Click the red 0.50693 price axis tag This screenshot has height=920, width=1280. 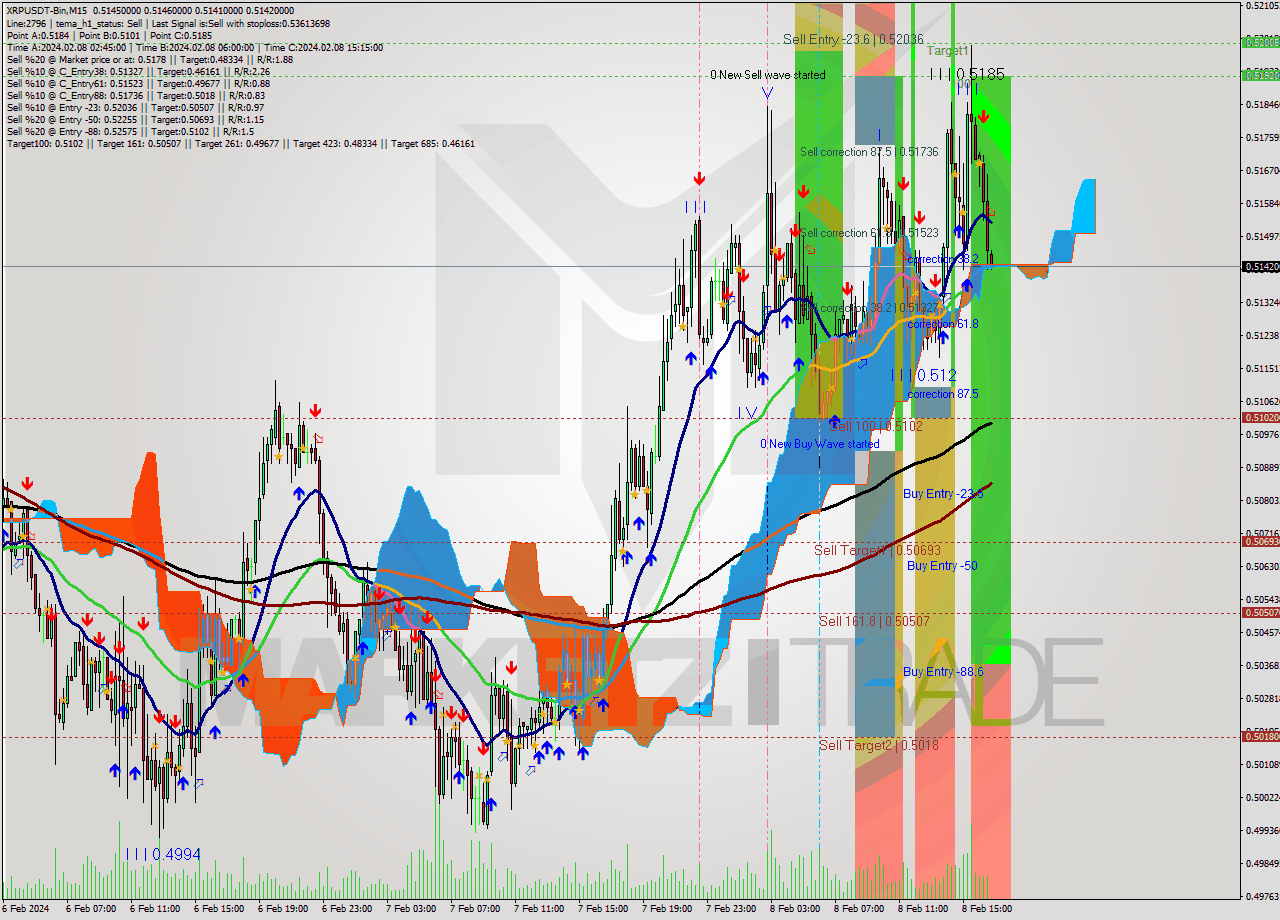pos(1260,542)
